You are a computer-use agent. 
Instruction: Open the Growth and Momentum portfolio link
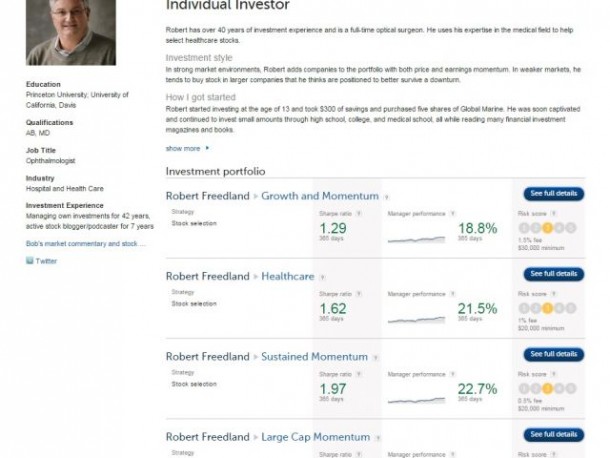tap(319, 196)
